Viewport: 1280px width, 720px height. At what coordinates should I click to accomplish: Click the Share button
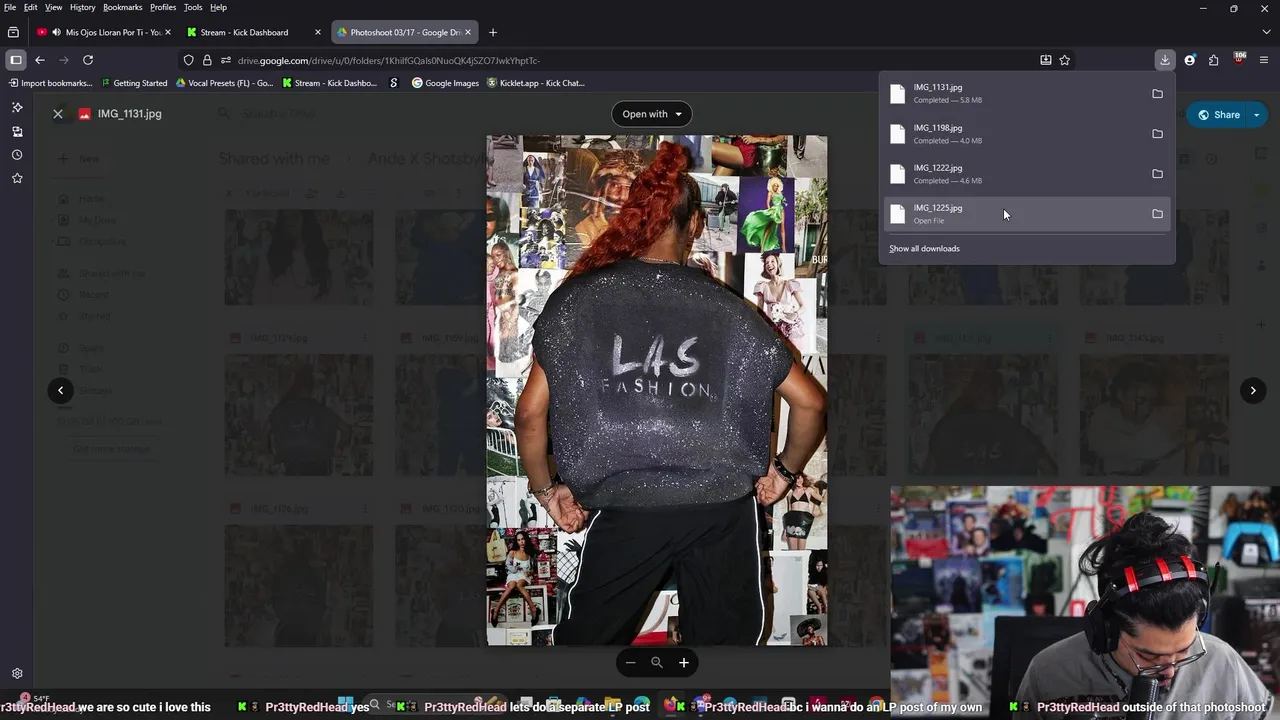coord(1219,115)
